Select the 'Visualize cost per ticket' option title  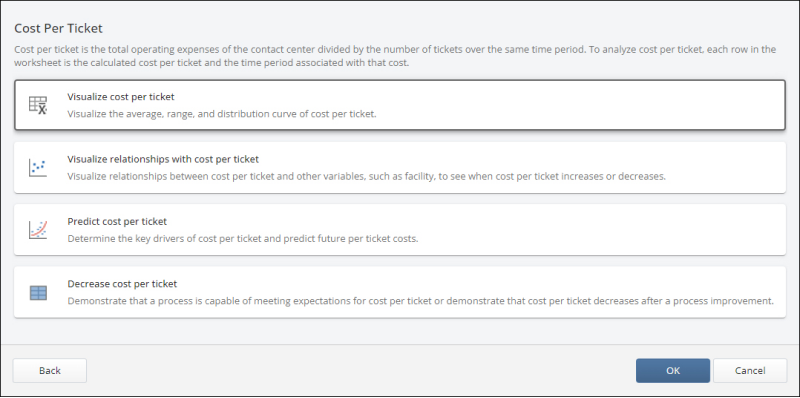click(x=120, y=97)
